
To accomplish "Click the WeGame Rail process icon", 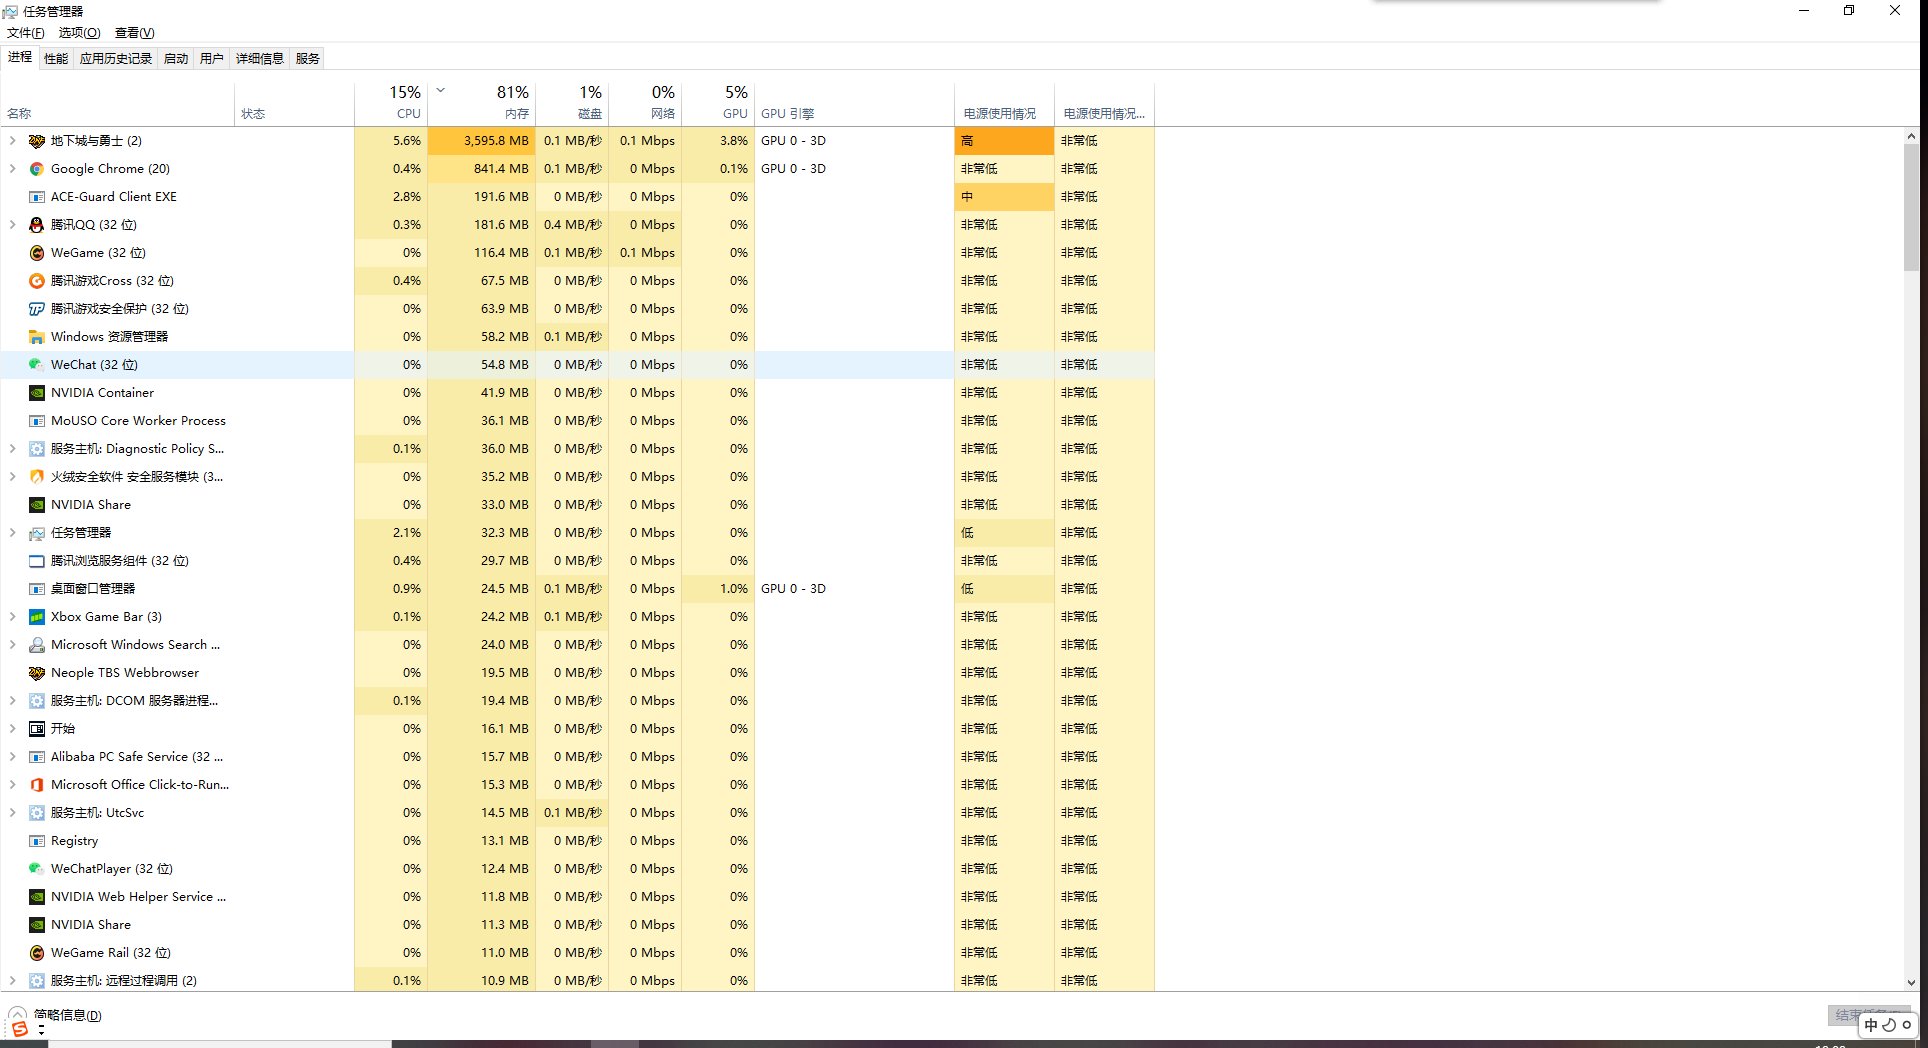I will [x=37, y=953].
